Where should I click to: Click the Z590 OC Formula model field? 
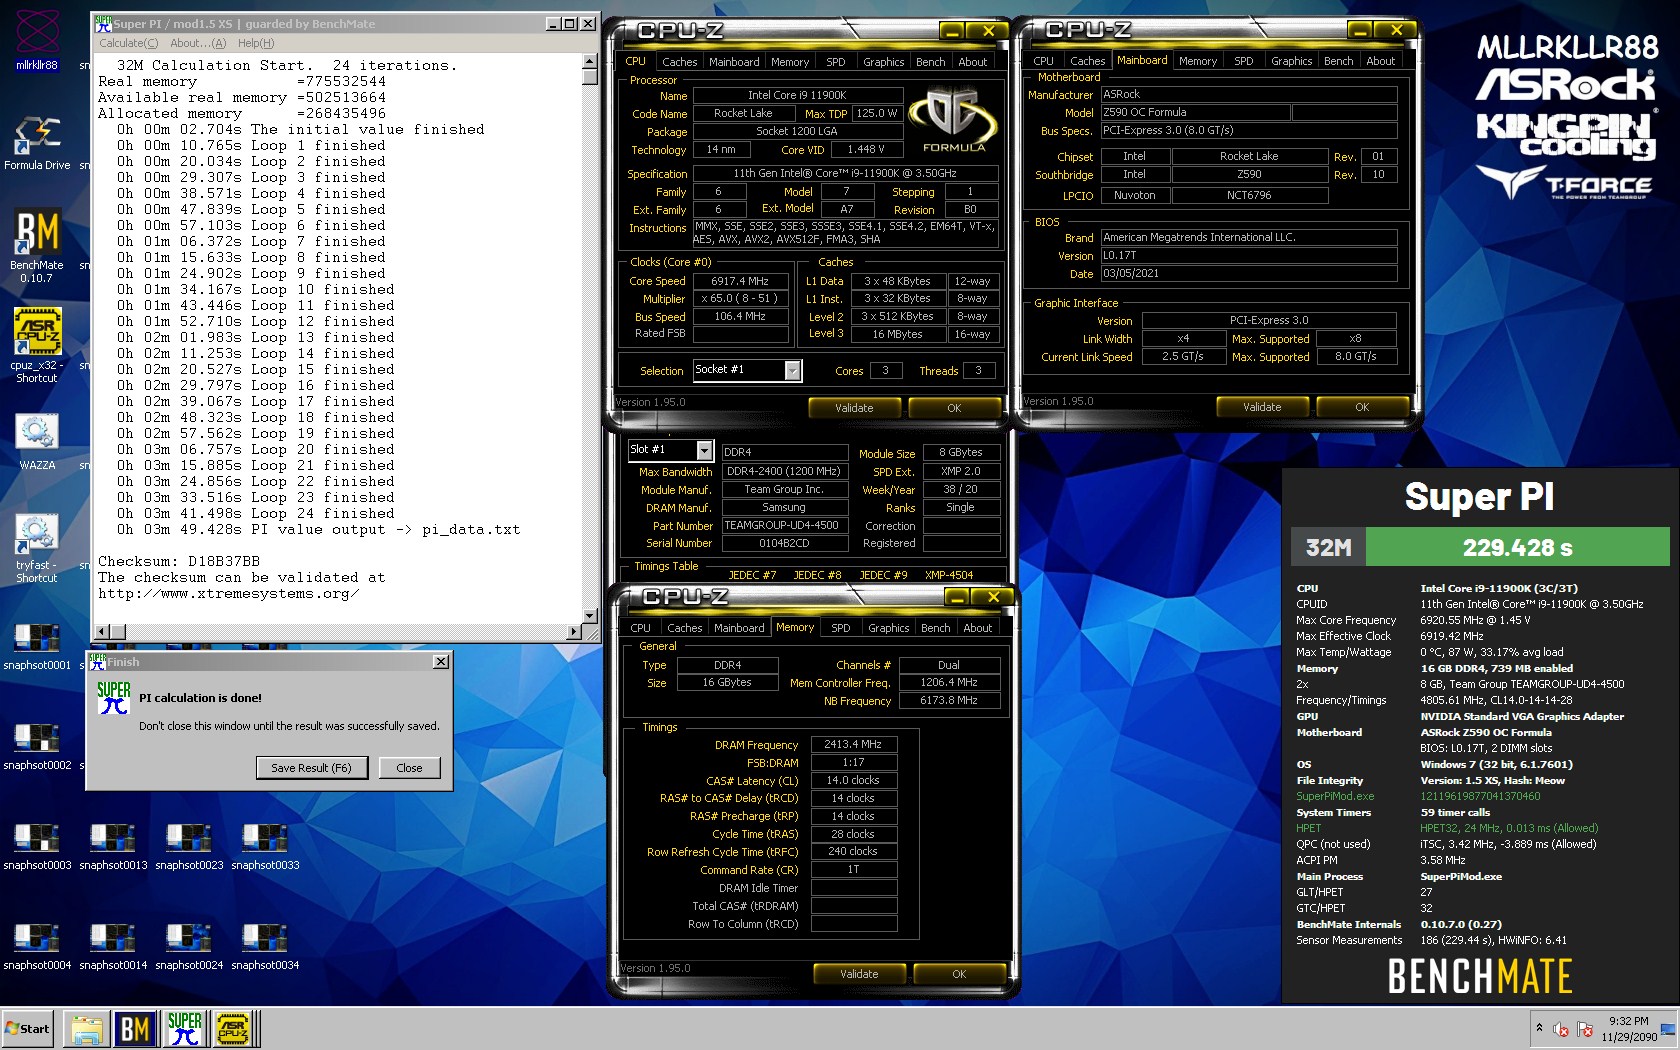point(1195,113)
